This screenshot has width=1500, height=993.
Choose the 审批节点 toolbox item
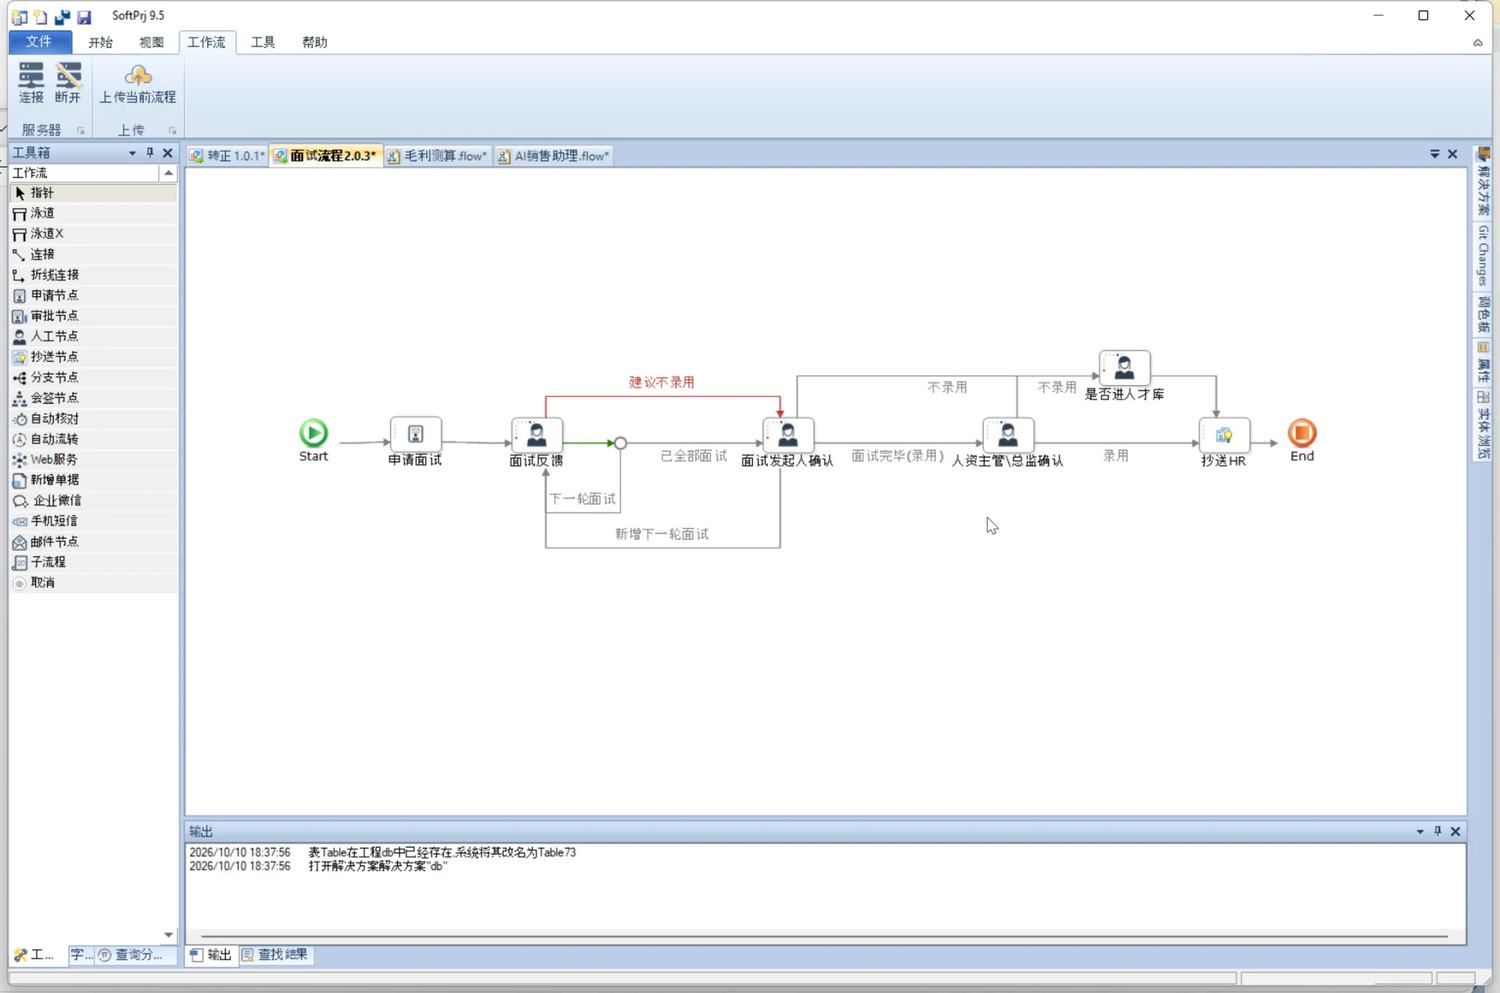pos(93,316)
